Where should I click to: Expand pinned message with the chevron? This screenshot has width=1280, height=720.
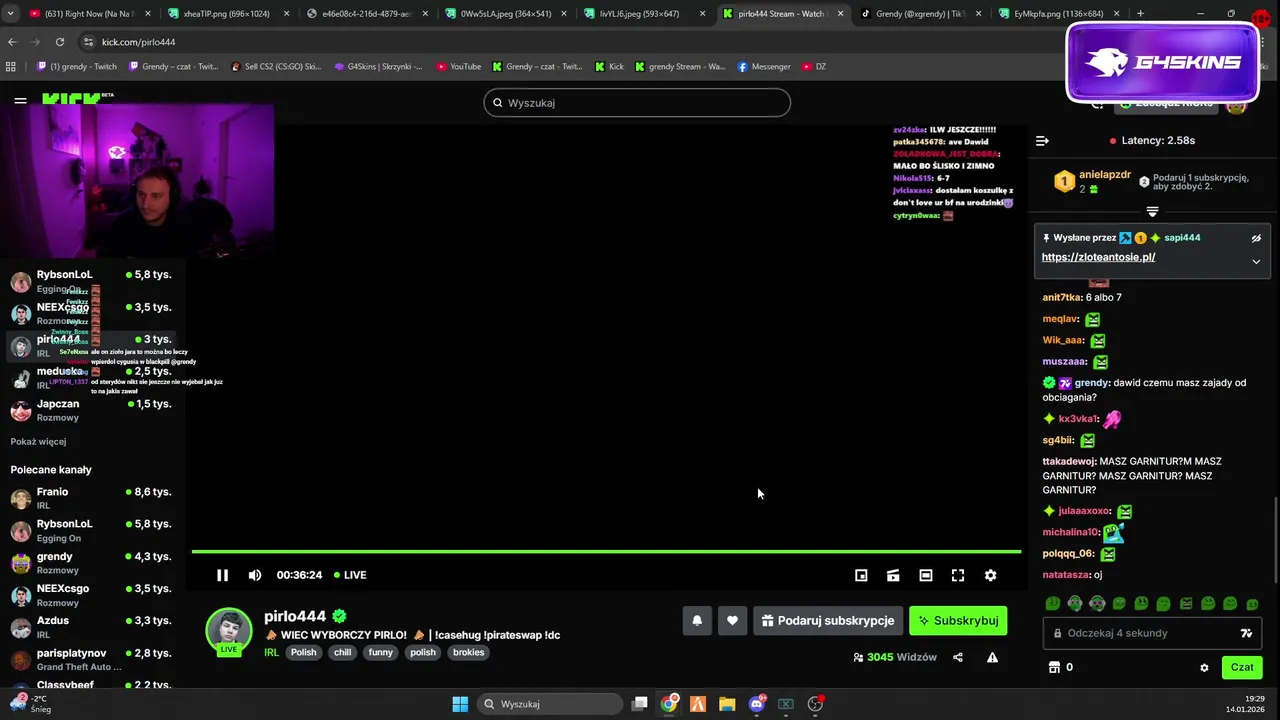pos(1256,262)
